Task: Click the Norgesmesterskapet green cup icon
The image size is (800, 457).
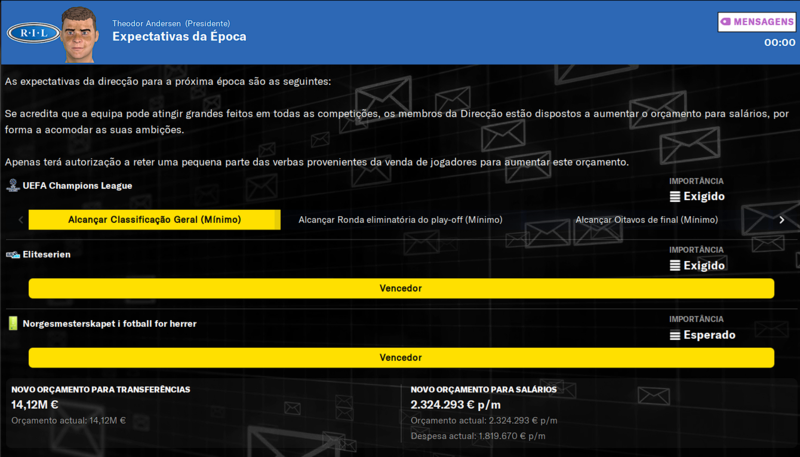Action: tap(13, 323)
